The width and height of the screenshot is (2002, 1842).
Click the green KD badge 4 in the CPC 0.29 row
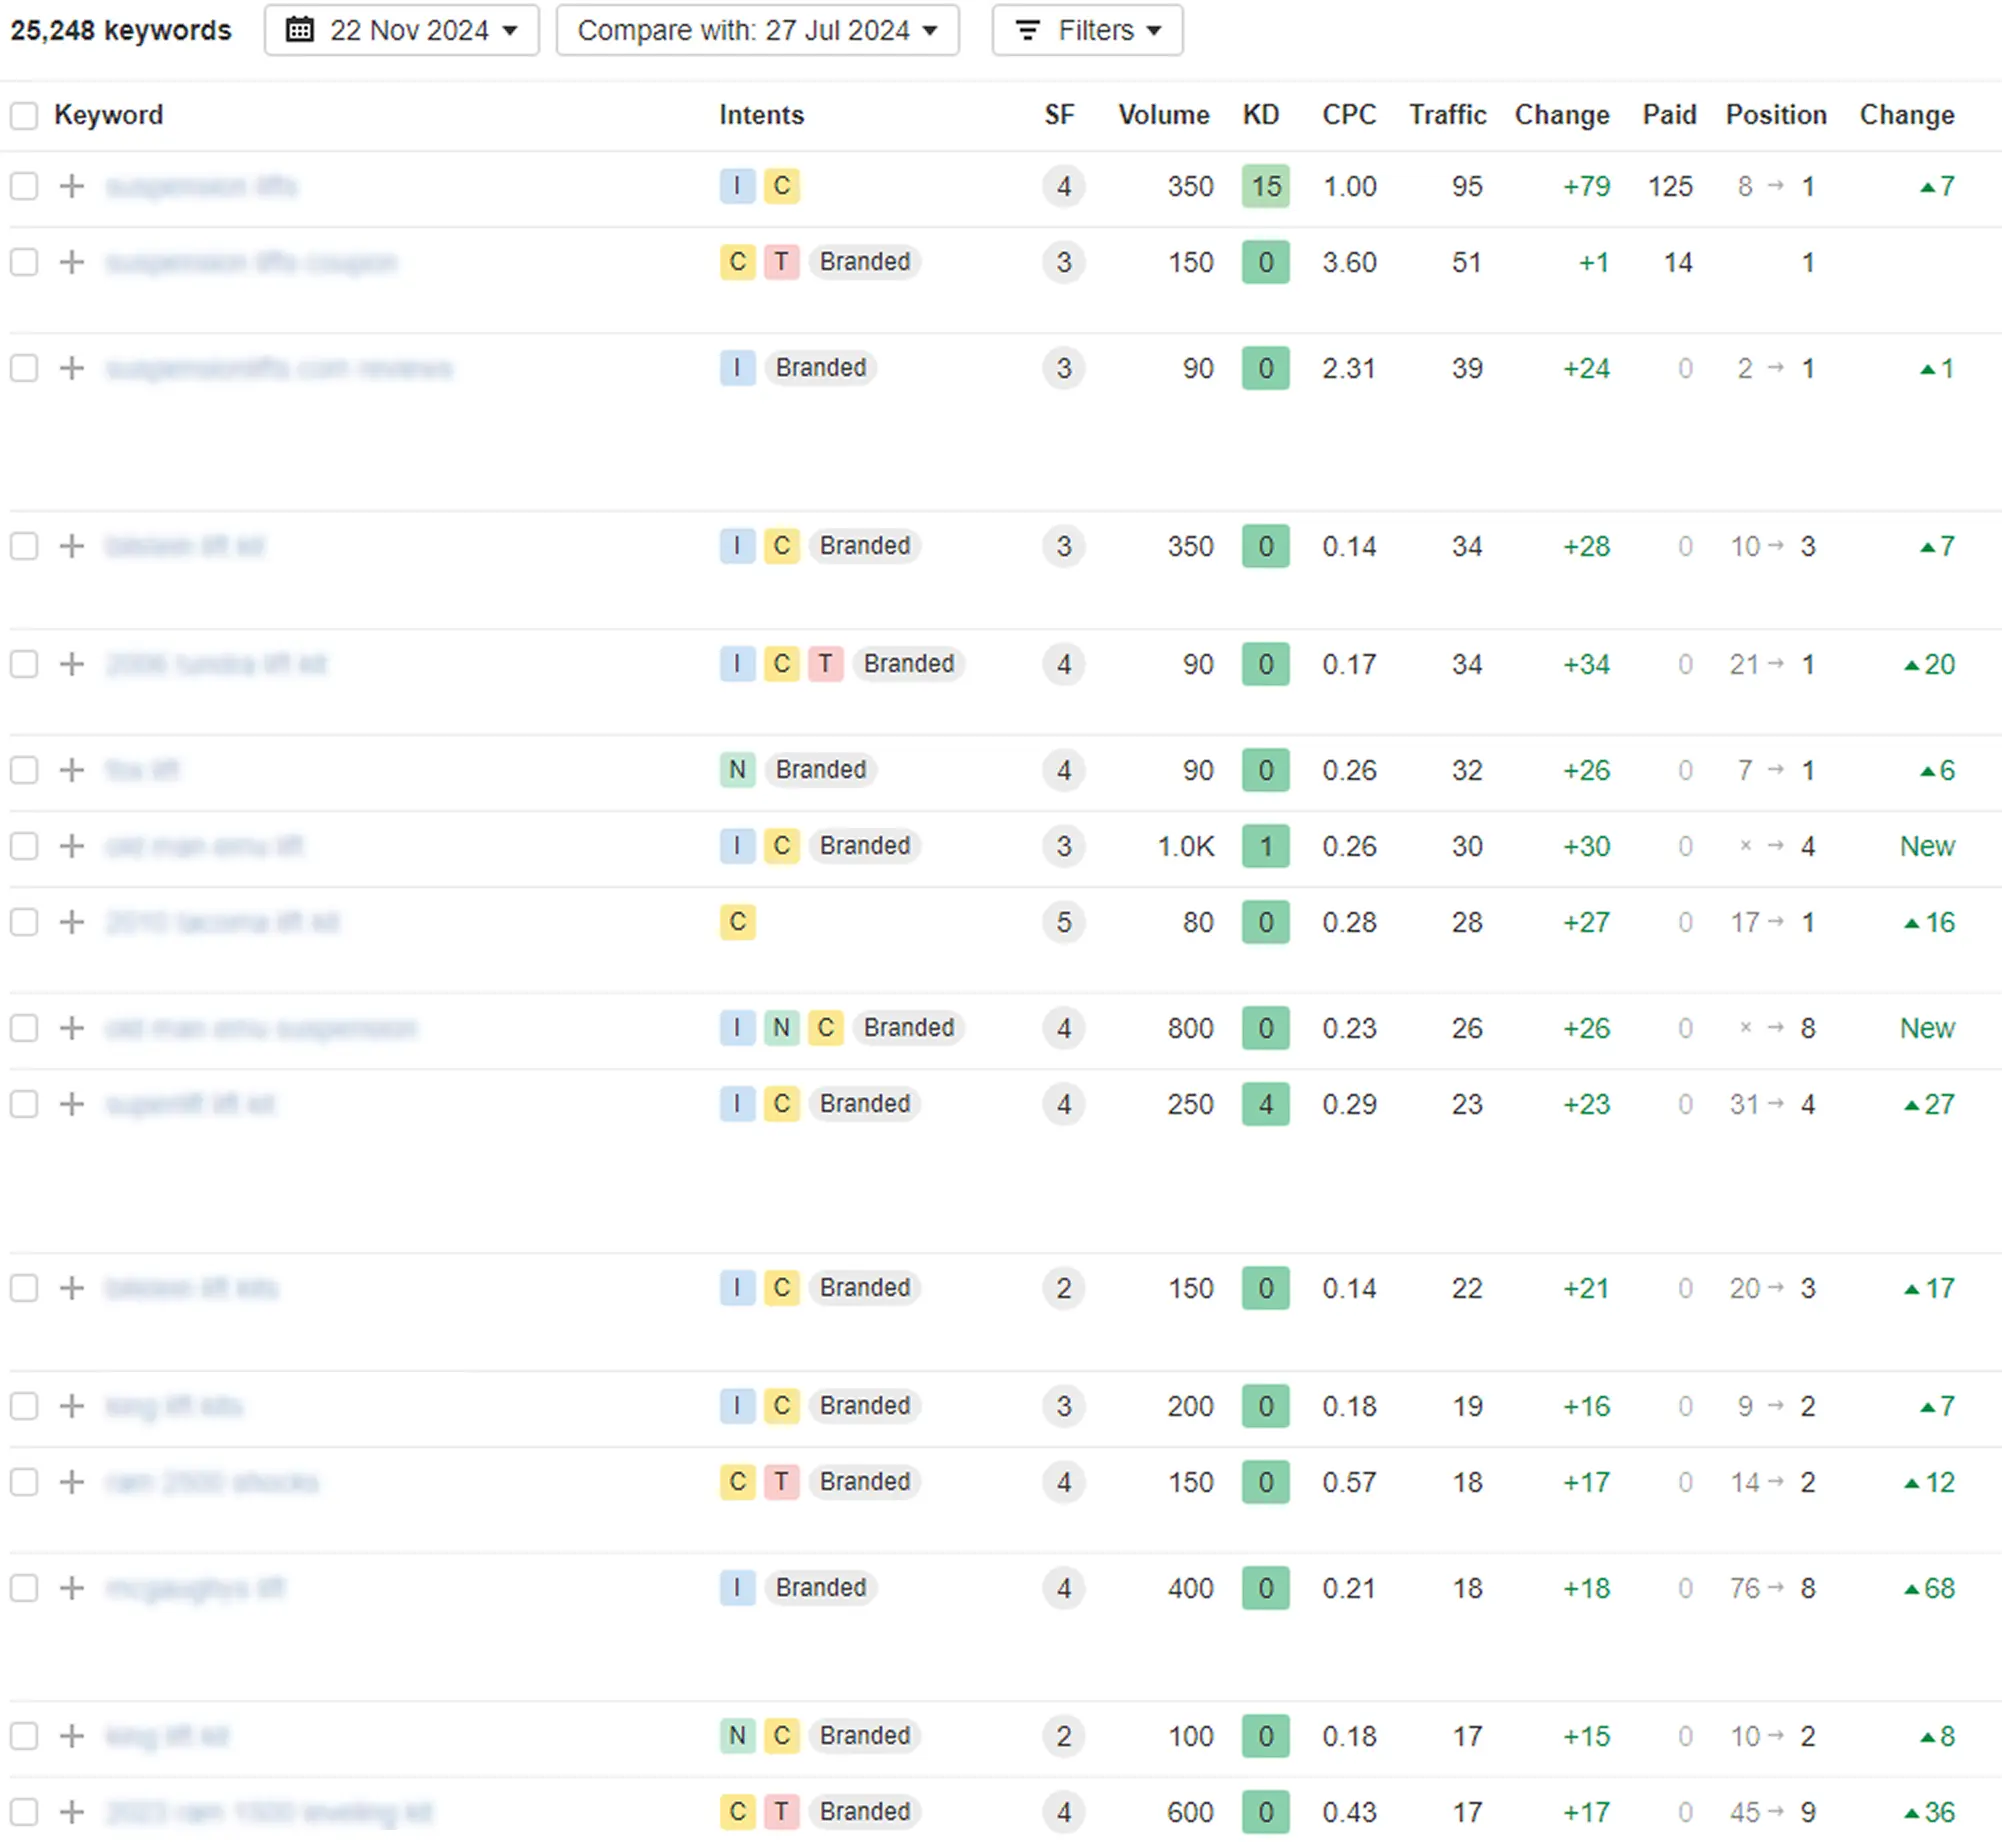click(x=1265, y=1104)
